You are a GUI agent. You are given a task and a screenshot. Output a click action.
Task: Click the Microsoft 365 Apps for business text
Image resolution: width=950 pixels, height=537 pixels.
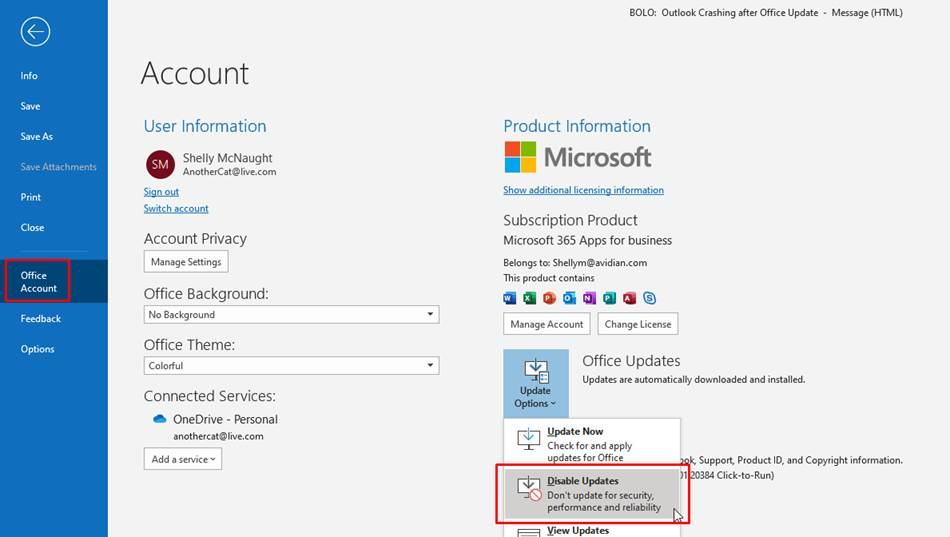coord(588,240)
